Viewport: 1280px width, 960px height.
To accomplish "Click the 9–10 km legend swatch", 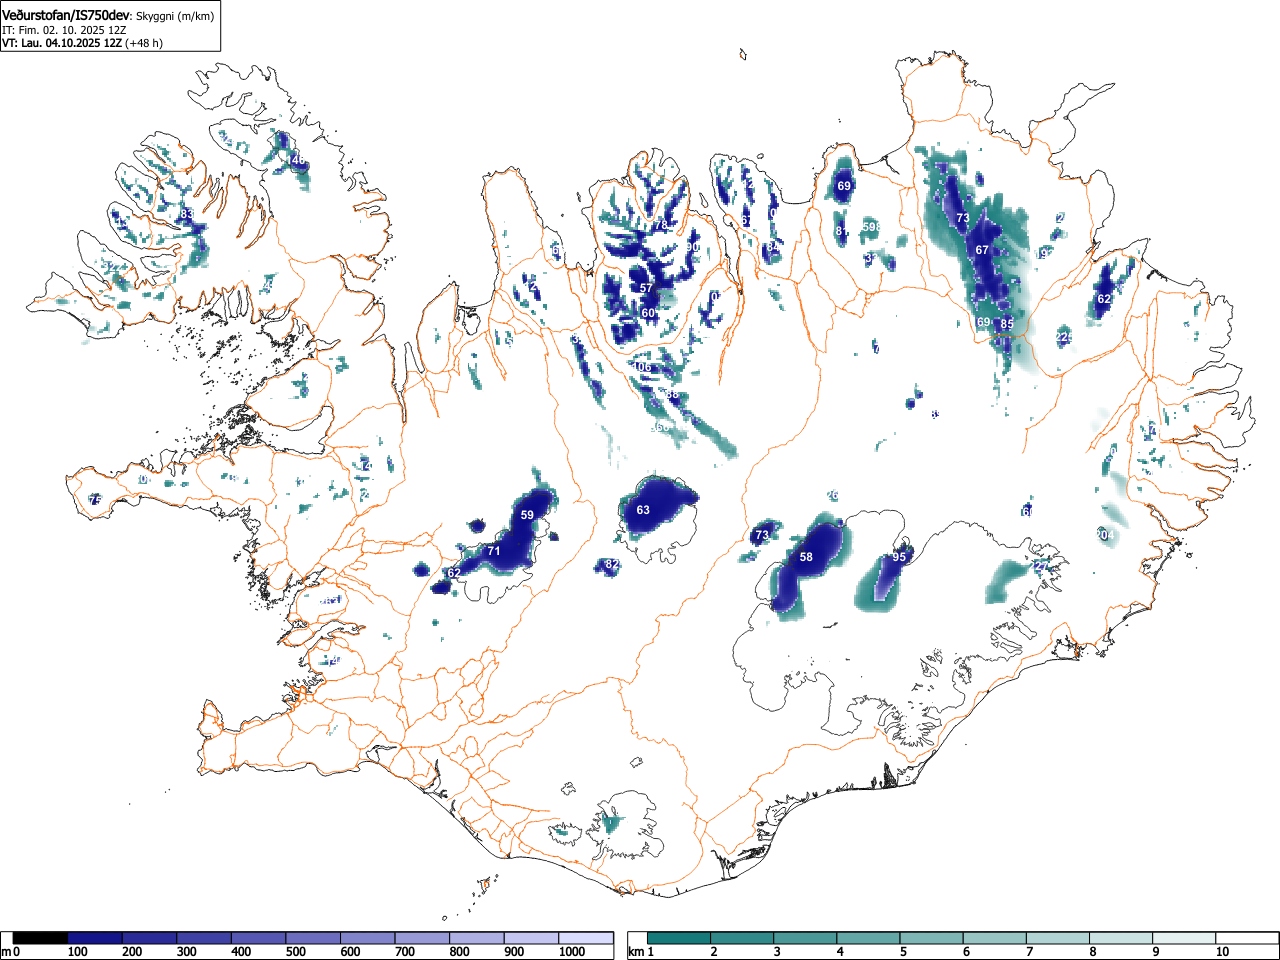I will coord(1184,938).
